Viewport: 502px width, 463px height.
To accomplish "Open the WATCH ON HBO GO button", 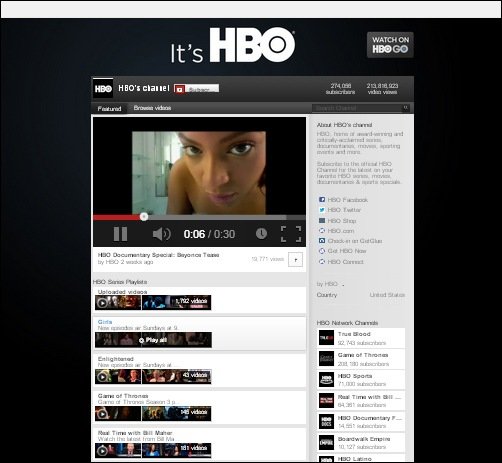I will click(390, 45).
